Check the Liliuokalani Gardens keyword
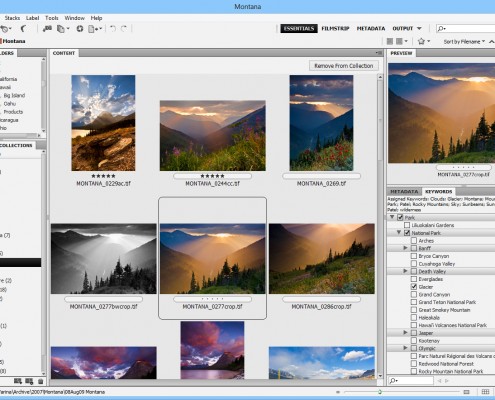The image size is (495, 400). [407, 225]
